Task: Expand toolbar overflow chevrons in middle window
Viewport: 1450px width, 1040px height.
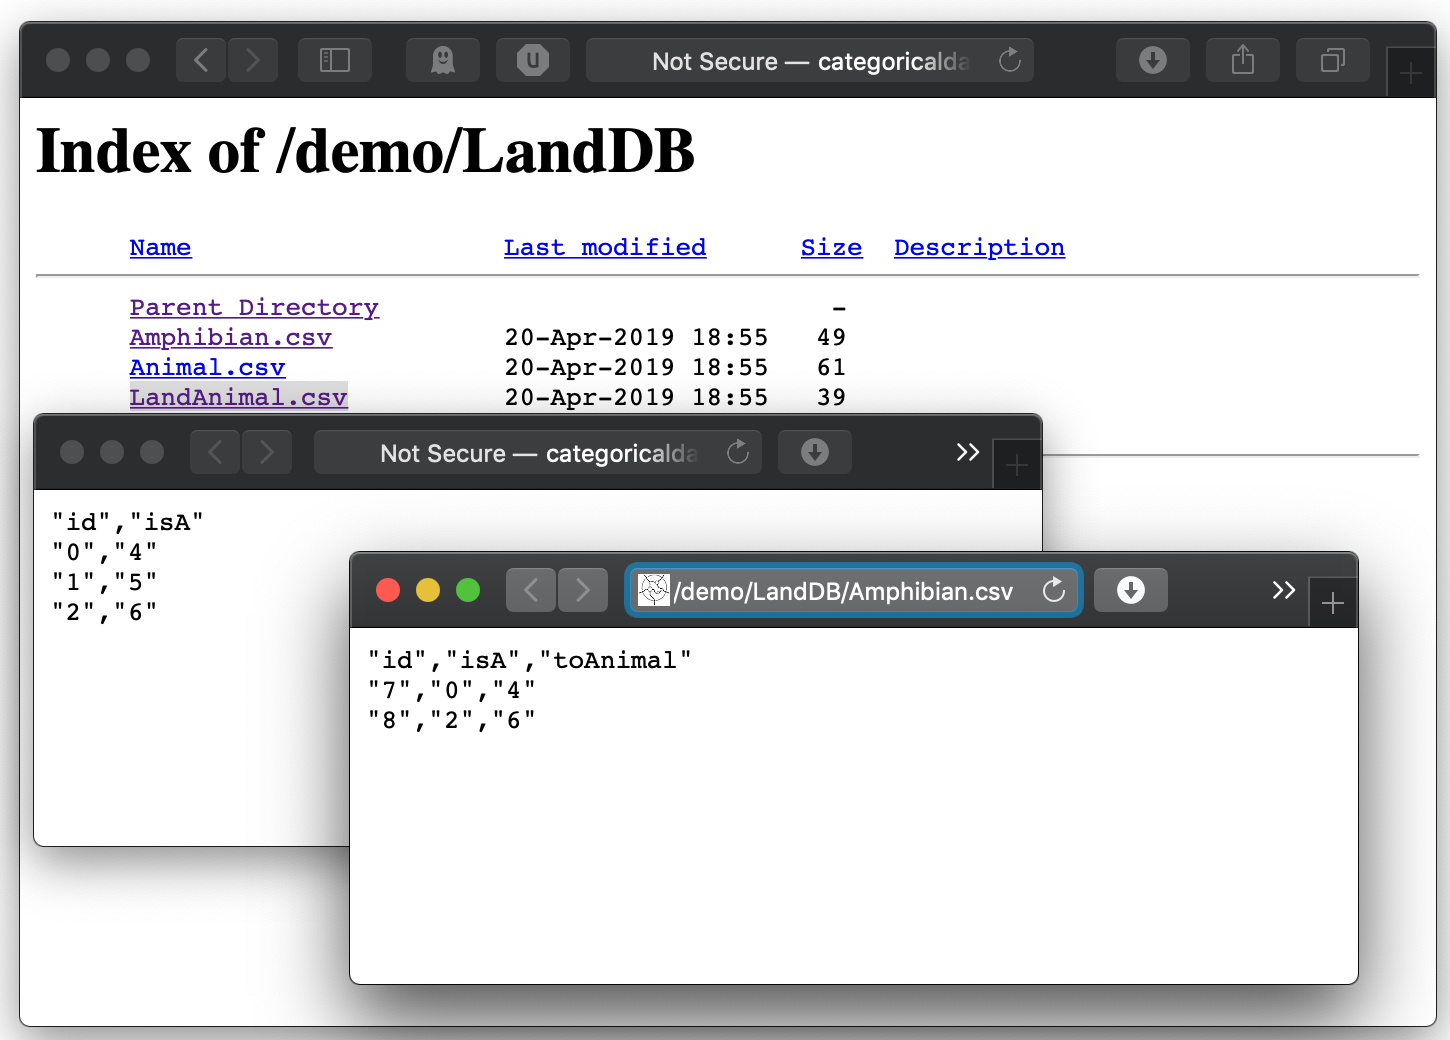Action: coord(967,453)
